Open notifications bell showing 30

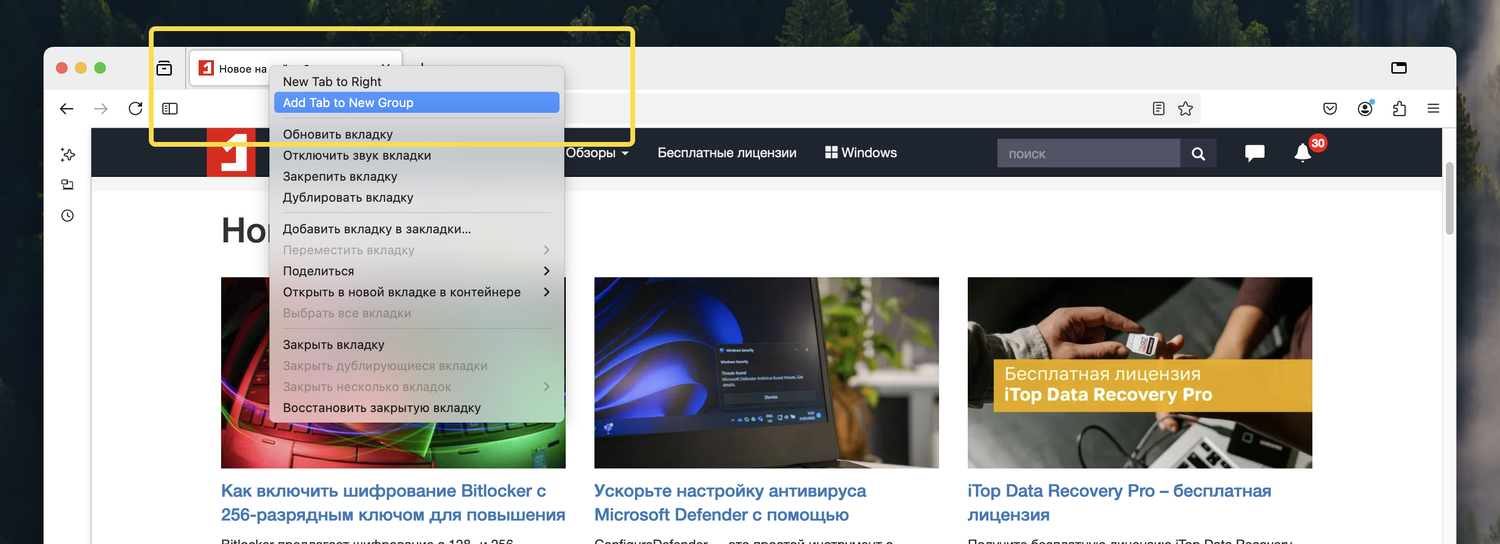coord(1303,153)
